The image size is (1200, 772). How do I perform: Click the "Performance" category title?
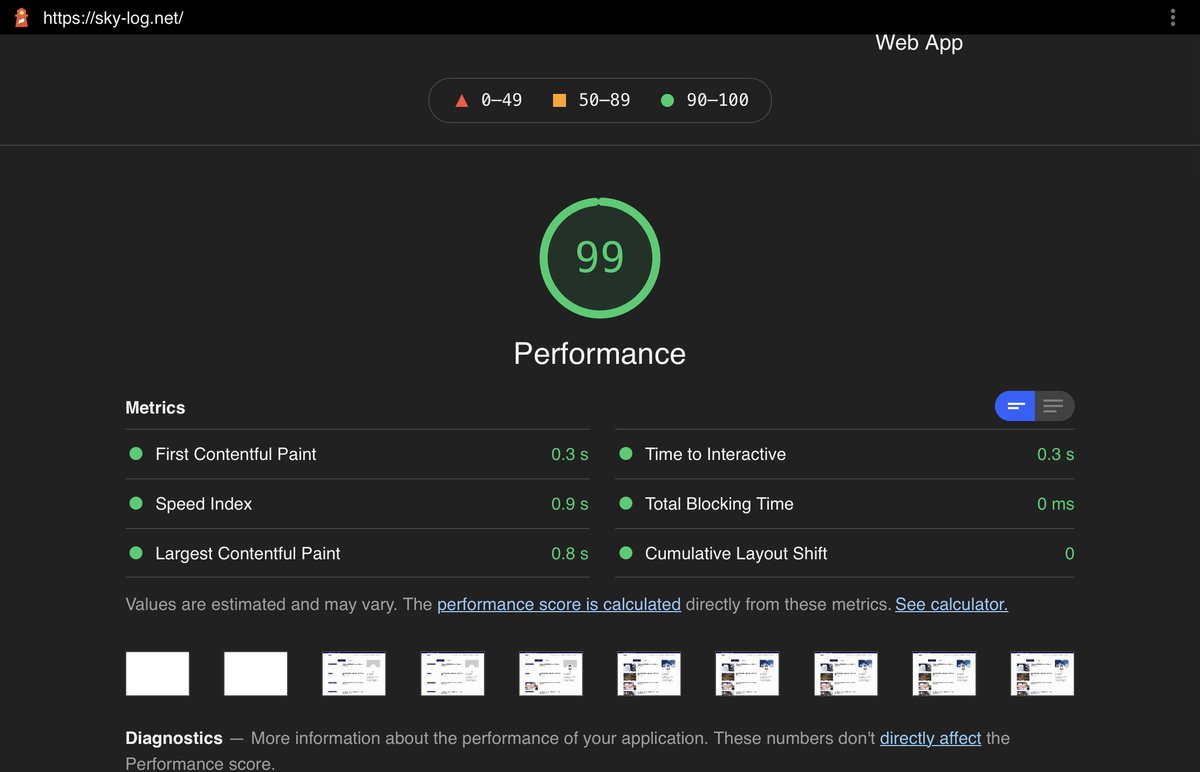click(x=600, y=354)
